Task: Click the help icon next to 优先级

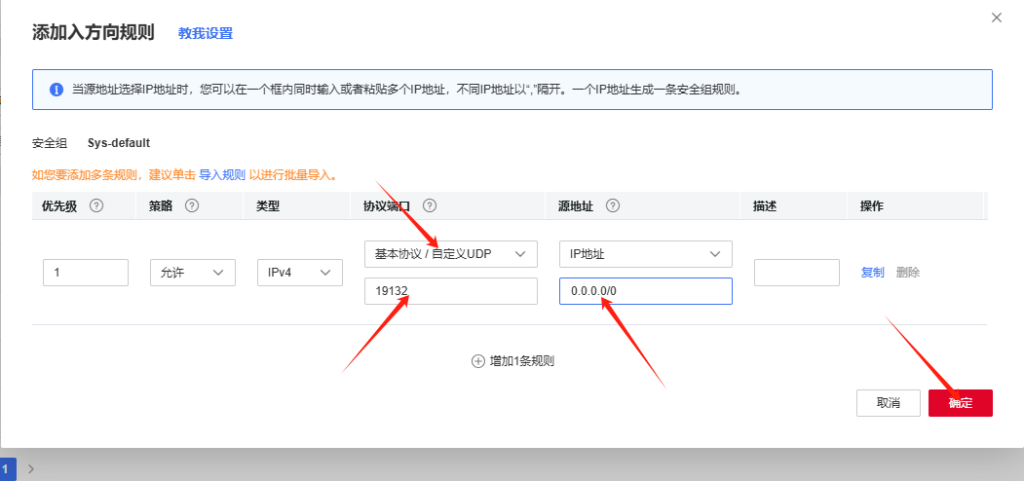Action: tap(97, 205)
